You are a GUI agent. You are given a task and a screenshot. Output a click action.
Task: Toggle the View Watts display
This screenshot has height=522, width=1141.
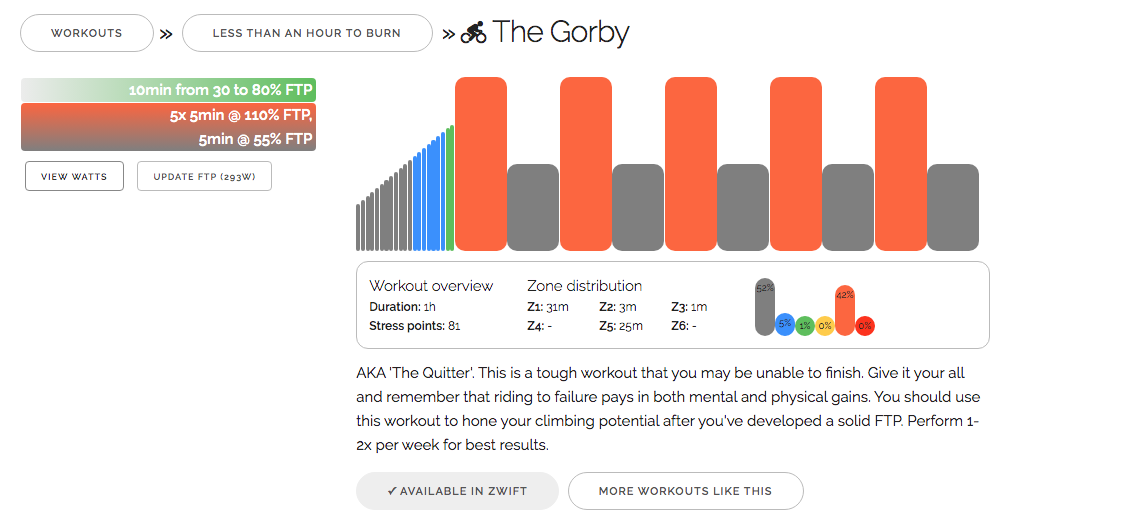pyautogui.click(x=74, y=176)
